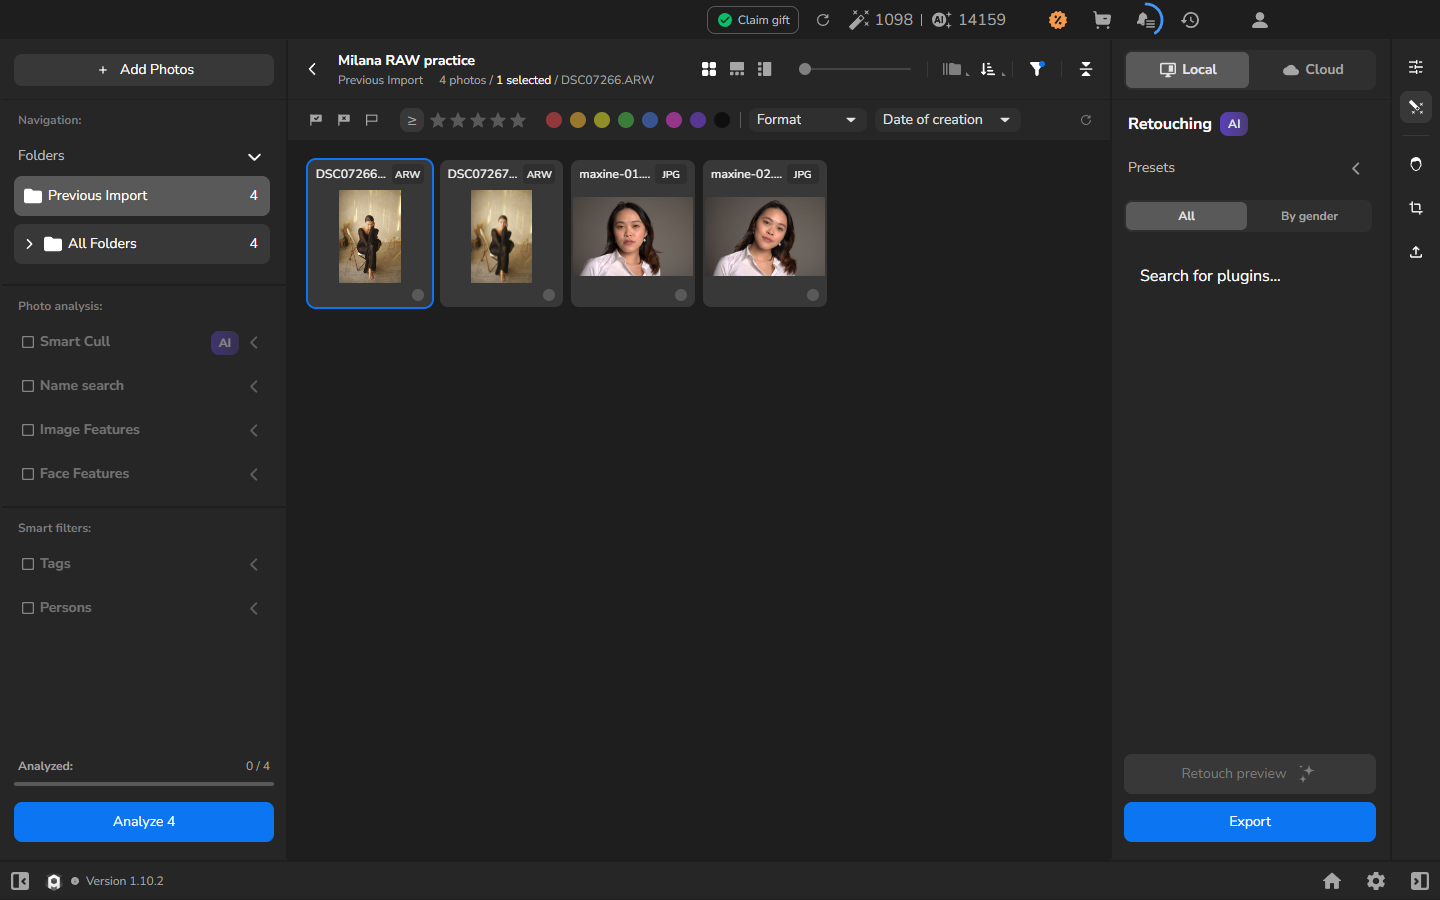Tick the Face Features checkbox
The width and height of the screenshot is (1440, 900).
pos(28,474)
